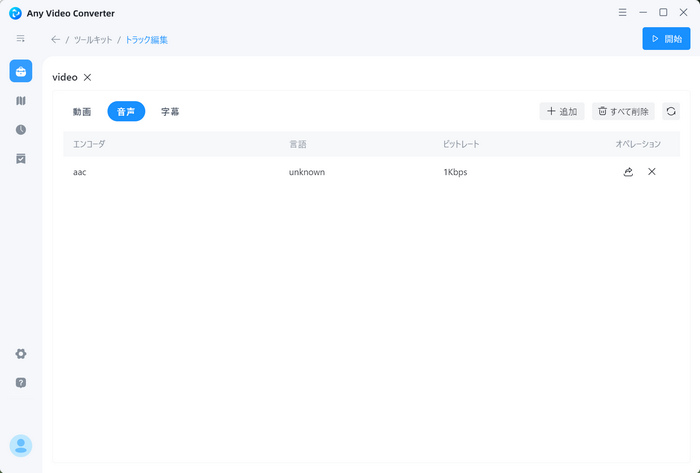Click the 言語 column header
The width and height of the screenshot is (700, 473).
pyautogui.click(x=298, y=144)
